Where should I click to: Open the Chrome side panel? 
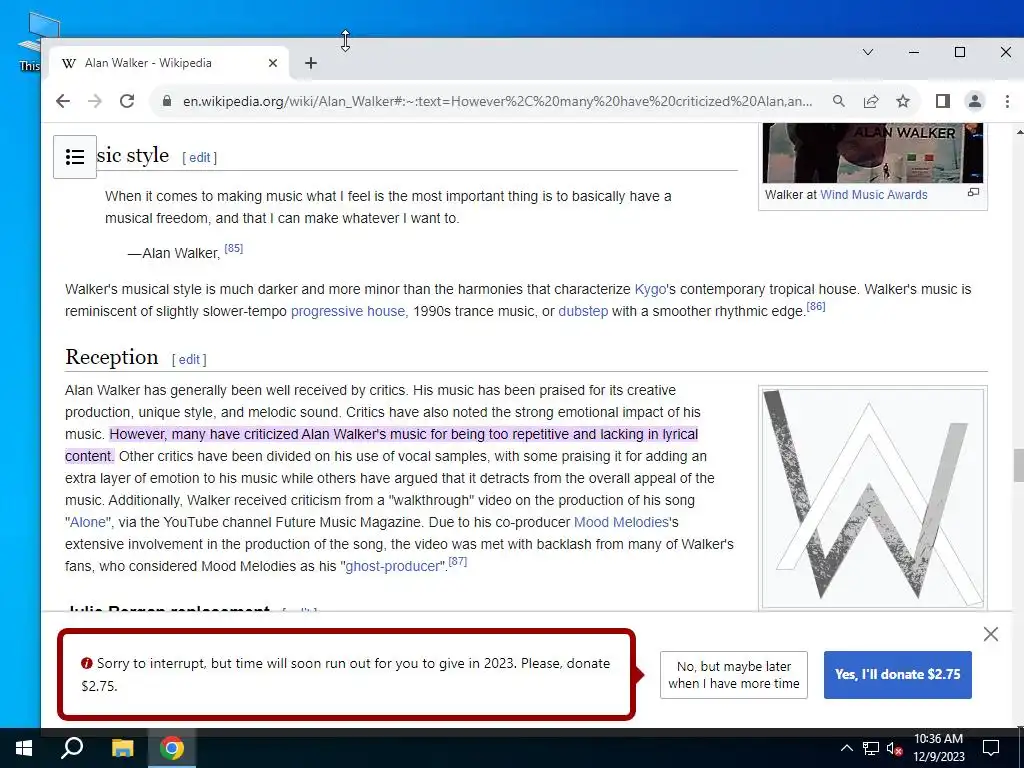(x=942, y=101)
